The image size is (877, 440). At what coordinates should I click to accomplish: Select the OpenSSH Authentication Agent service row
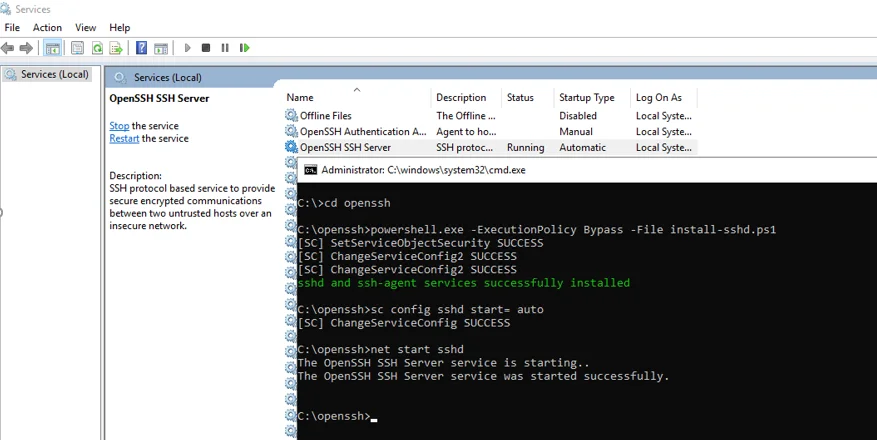(489, 132)
